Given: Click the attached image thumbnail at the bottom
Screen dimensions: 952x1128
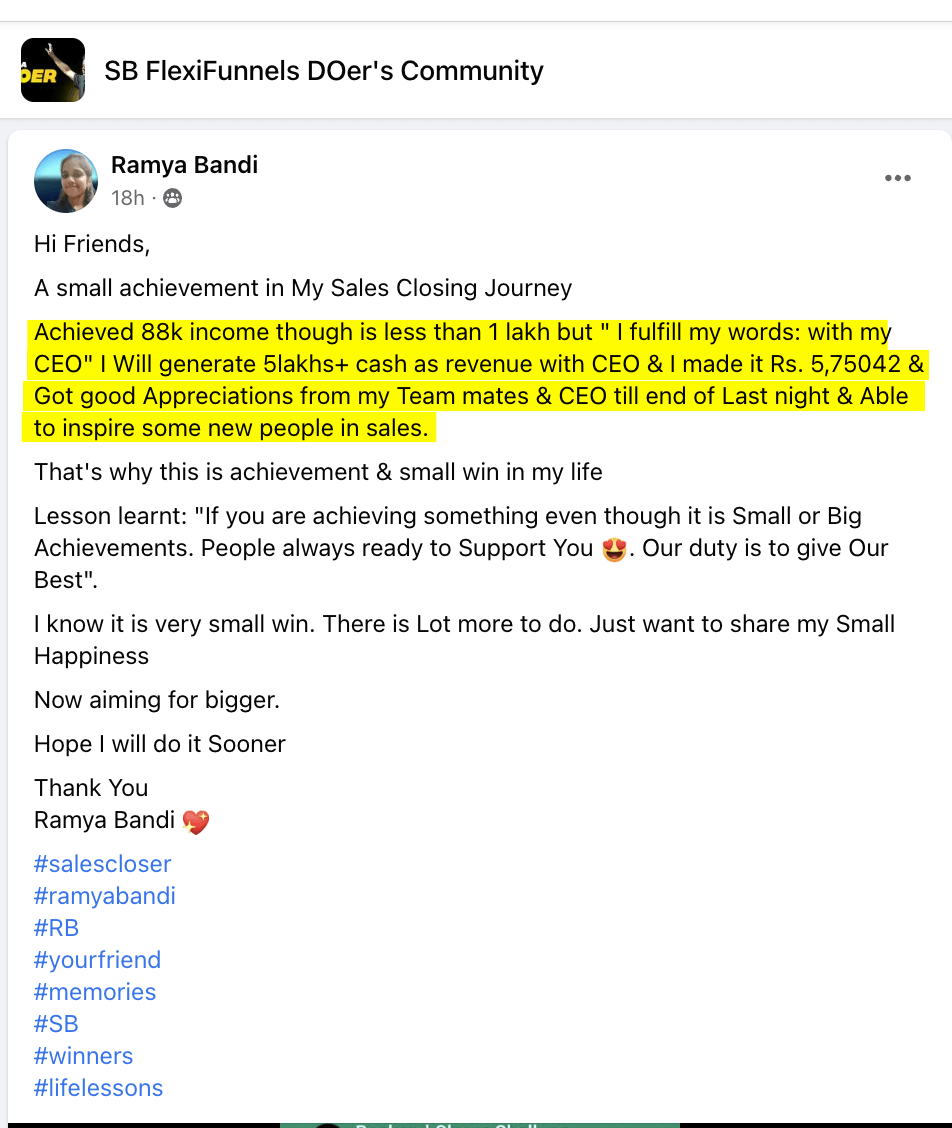Looking at the screenshot, I should pyautogui.click(x=476, y=1123).
